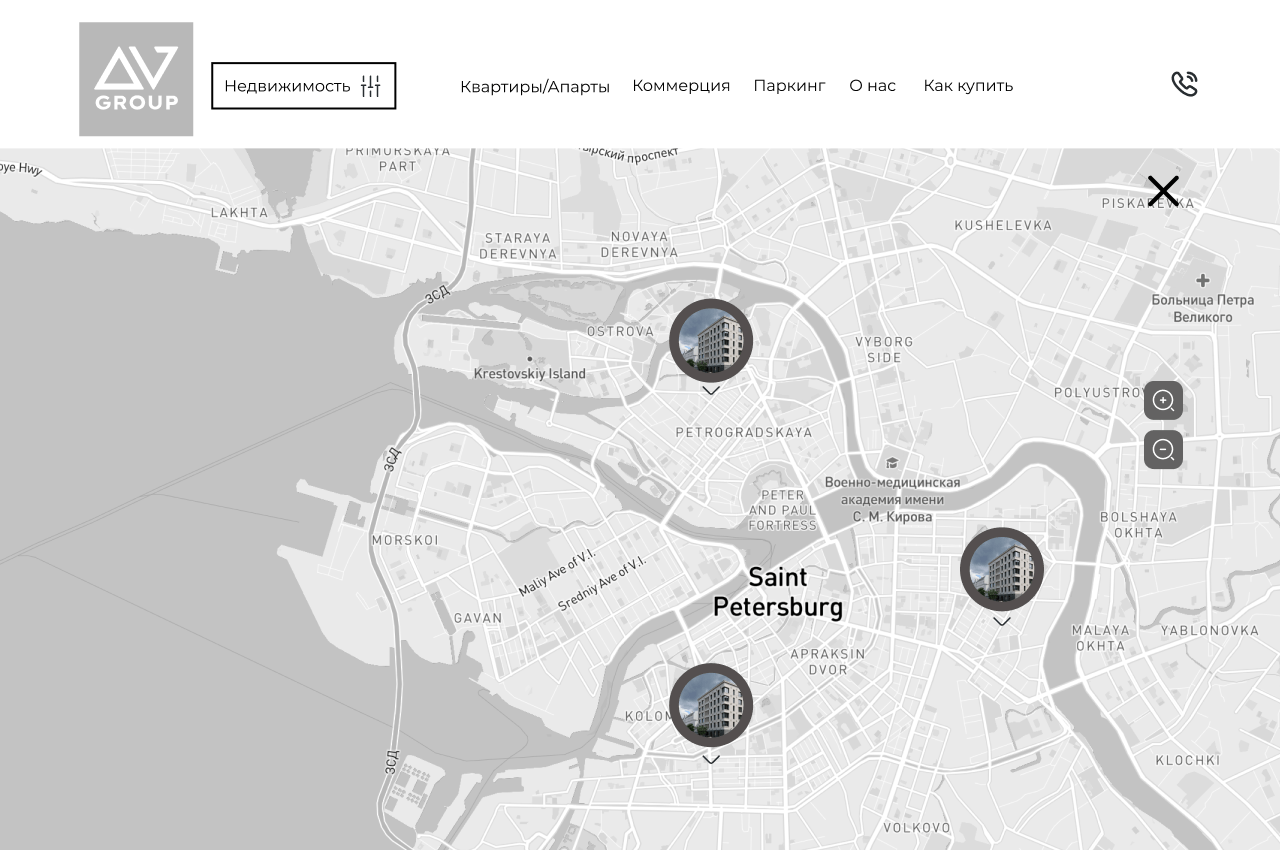Click the filter sliders icon beside Недвижимость
Viewport: 1280px width, 850px height.
click(x=371, y=86)
